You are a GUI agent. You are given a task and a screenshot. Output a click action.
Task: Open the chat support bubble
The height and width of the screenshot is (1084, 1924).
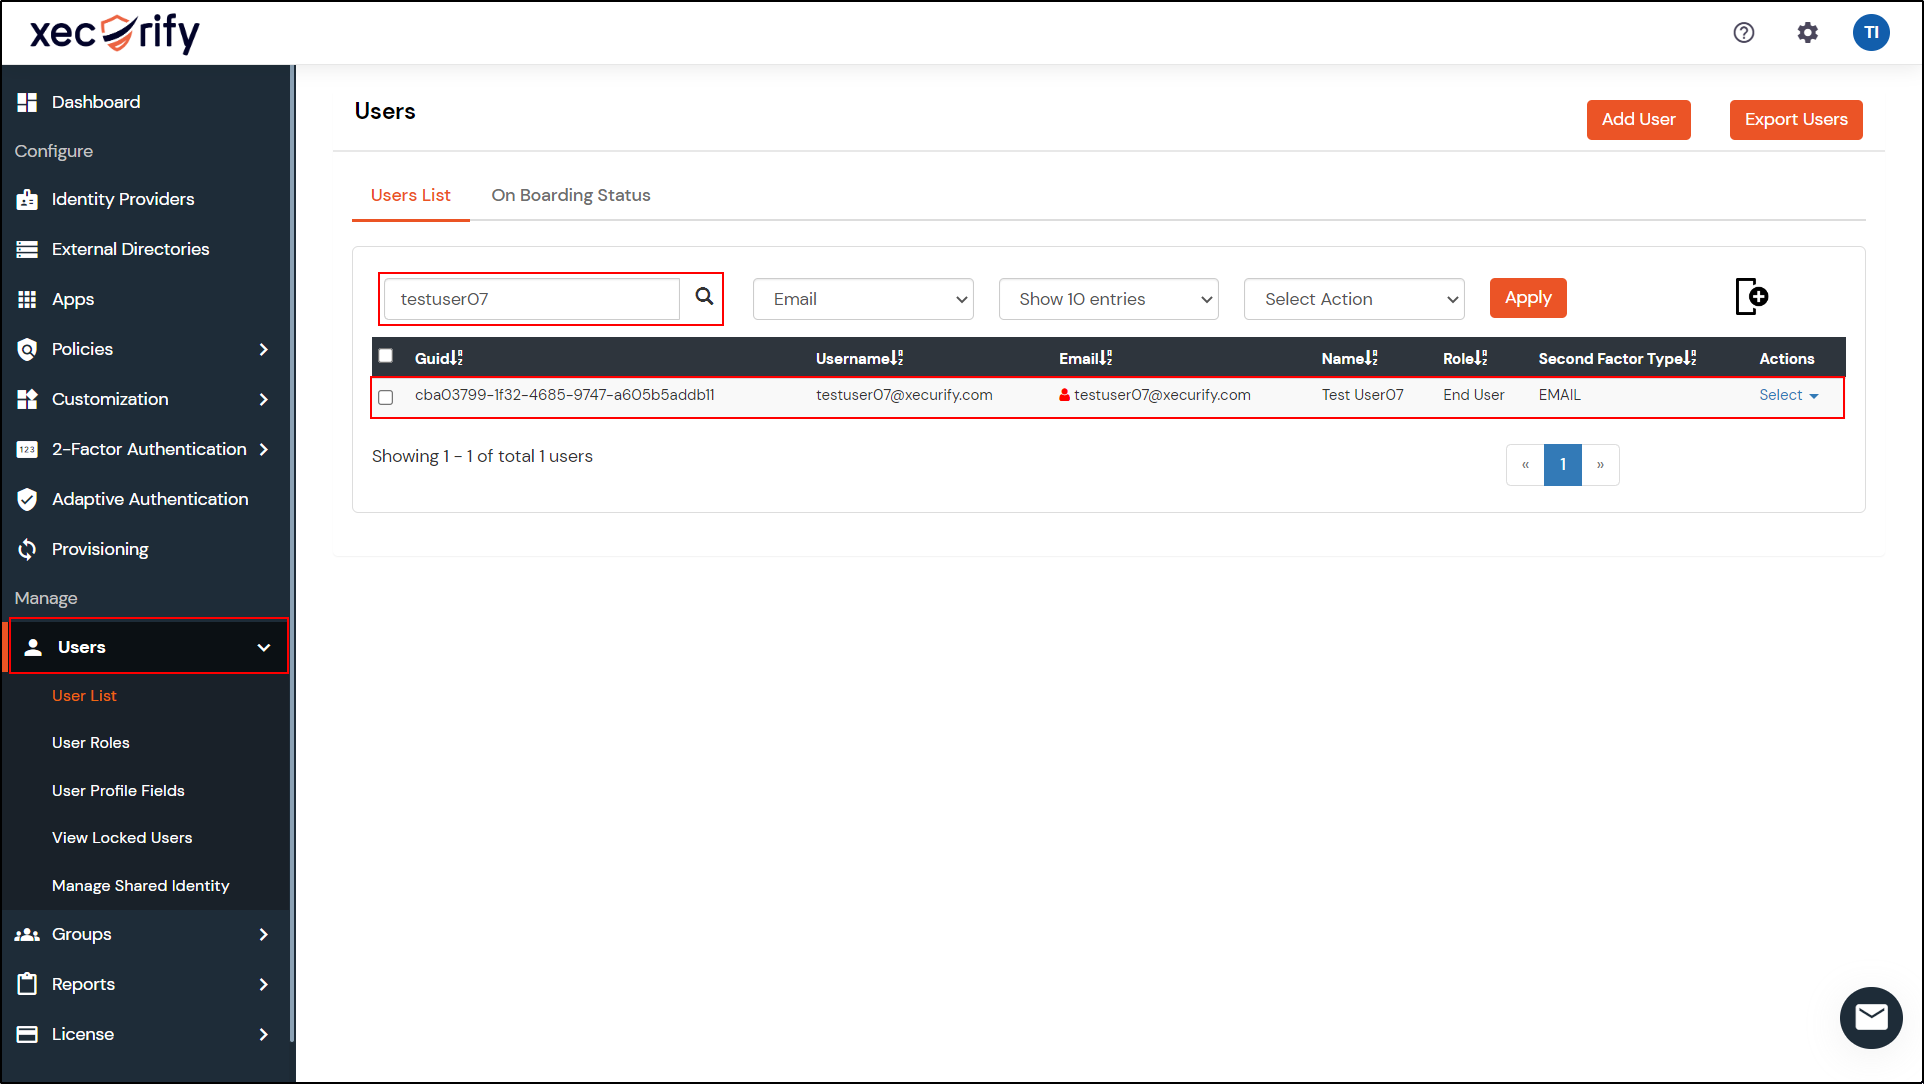pyautogui.click(x=1871, y=1017)
